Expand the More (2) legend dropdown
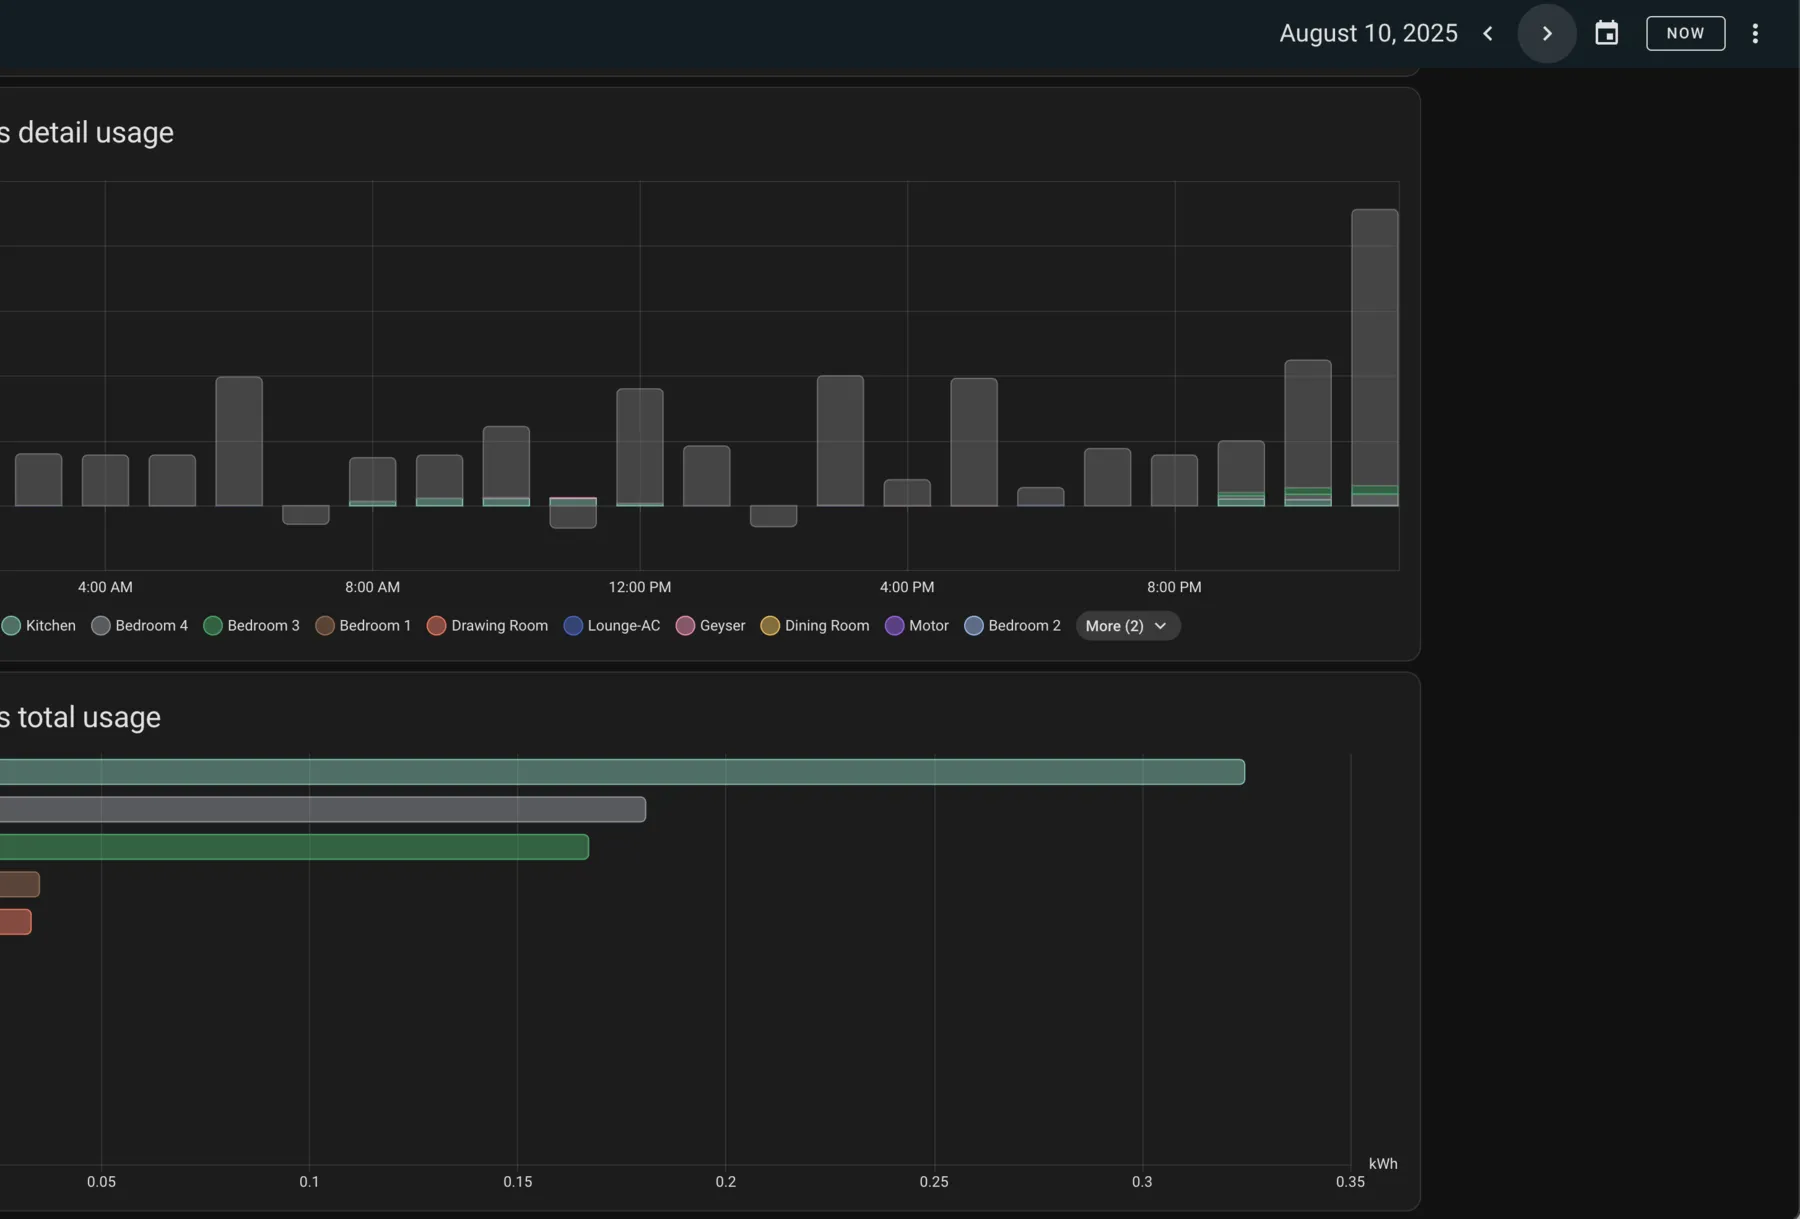1800x1219 pixels. 1127,626
